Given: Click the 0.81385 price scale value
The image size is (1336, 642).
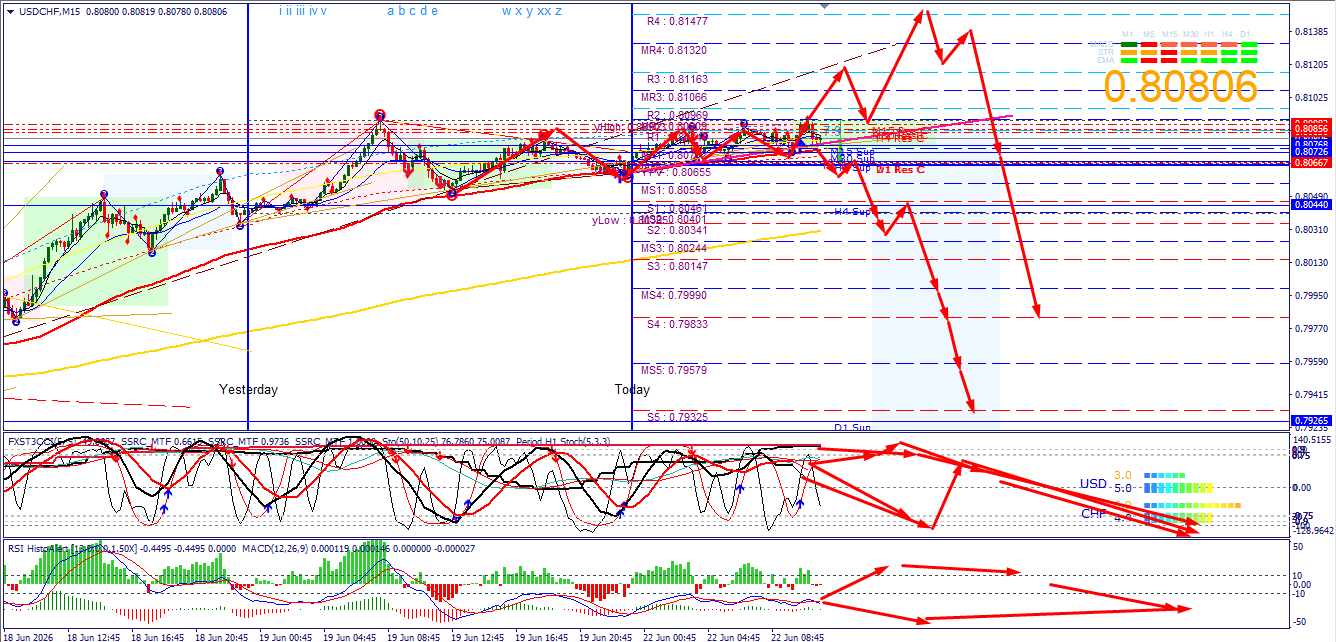Looking at the screenshot, I should (x=1310, y=32).
